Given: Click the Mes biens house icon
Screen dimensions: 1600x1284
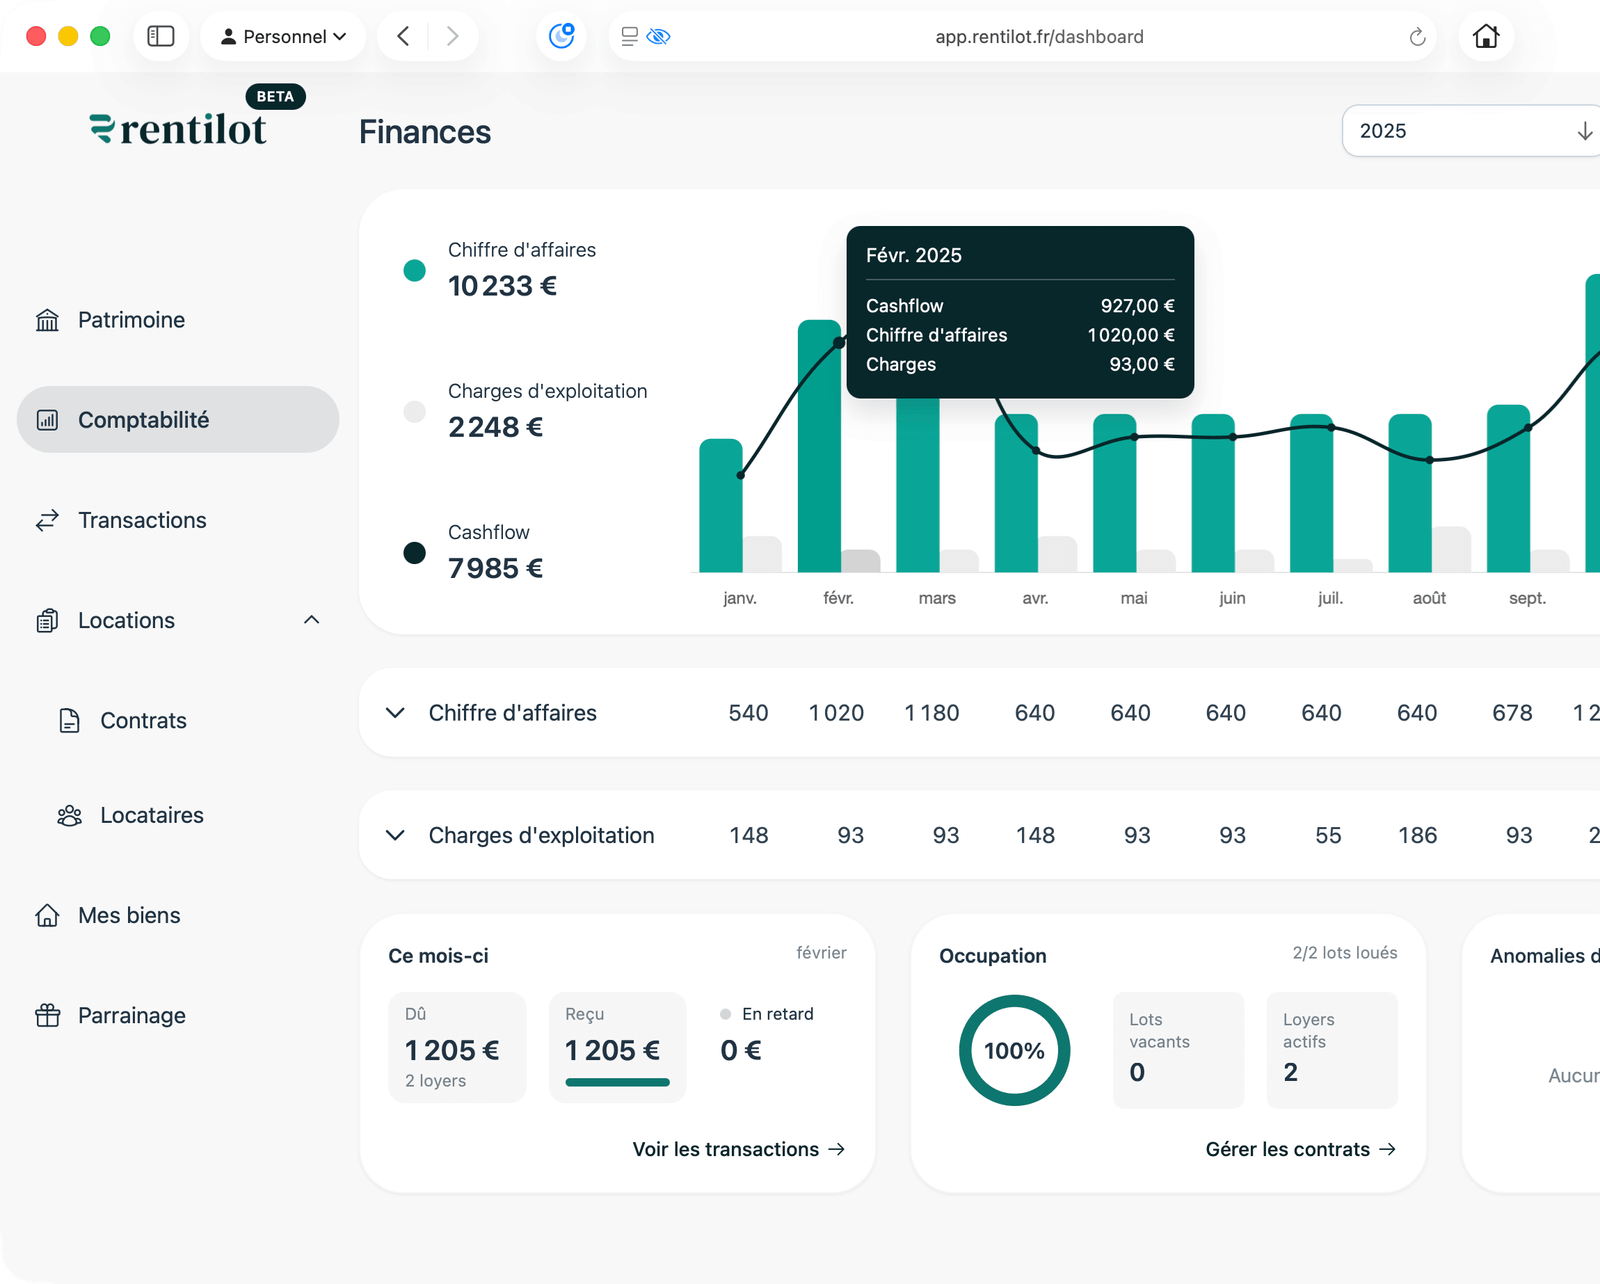Looking at the screenshot, I should 47,916.
